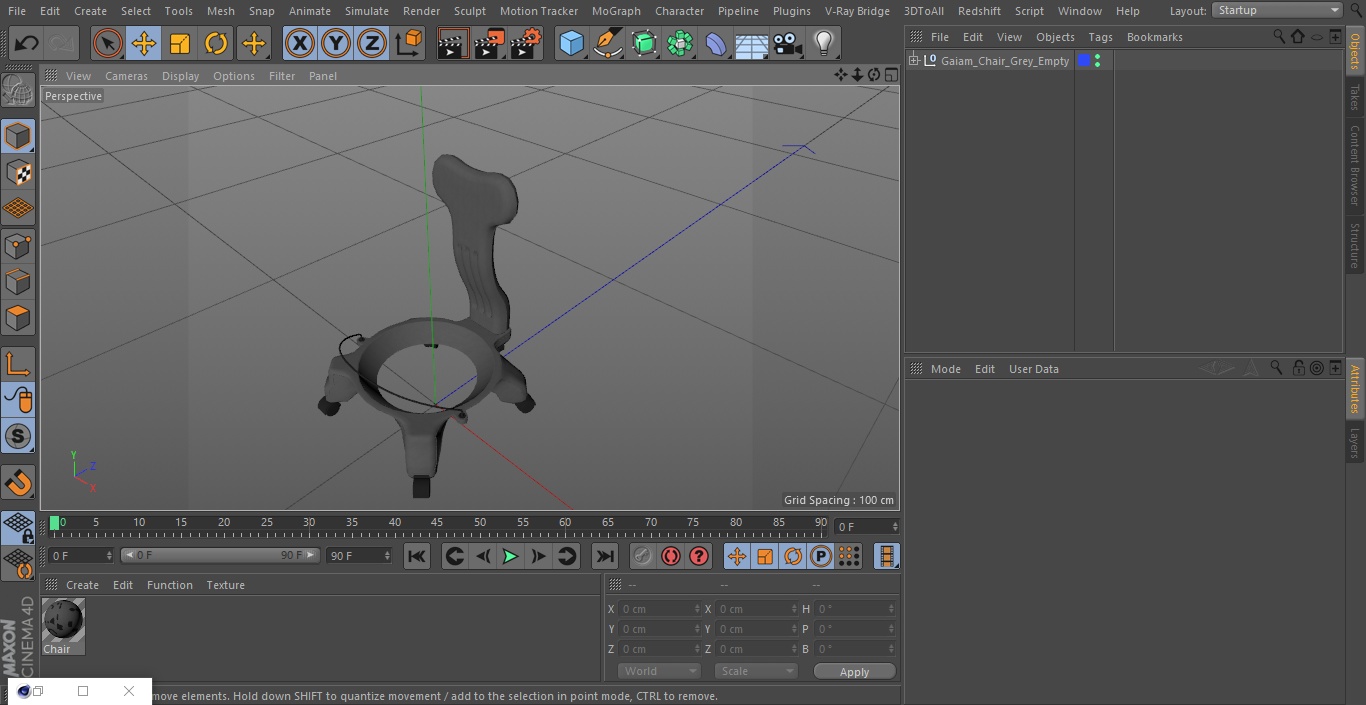Switch to Edges mode
Viewport: 1366px width, 705px height.
click(18, 282)
